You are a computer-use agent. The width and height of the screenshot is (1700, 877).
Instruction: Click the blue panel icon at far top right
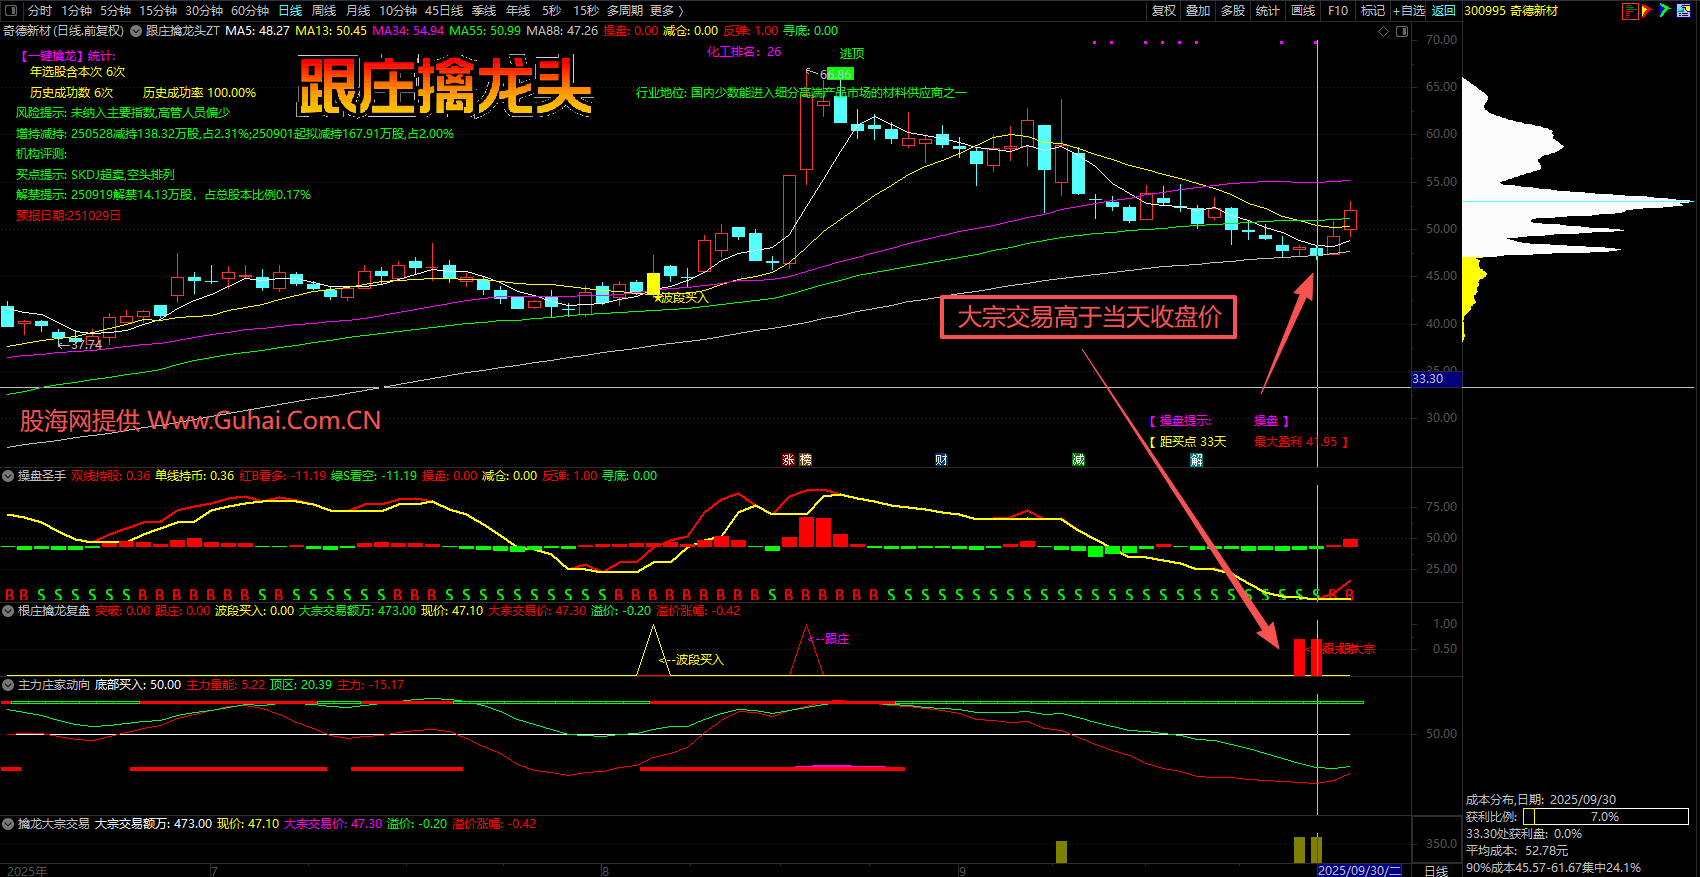tap(1685, 11)
